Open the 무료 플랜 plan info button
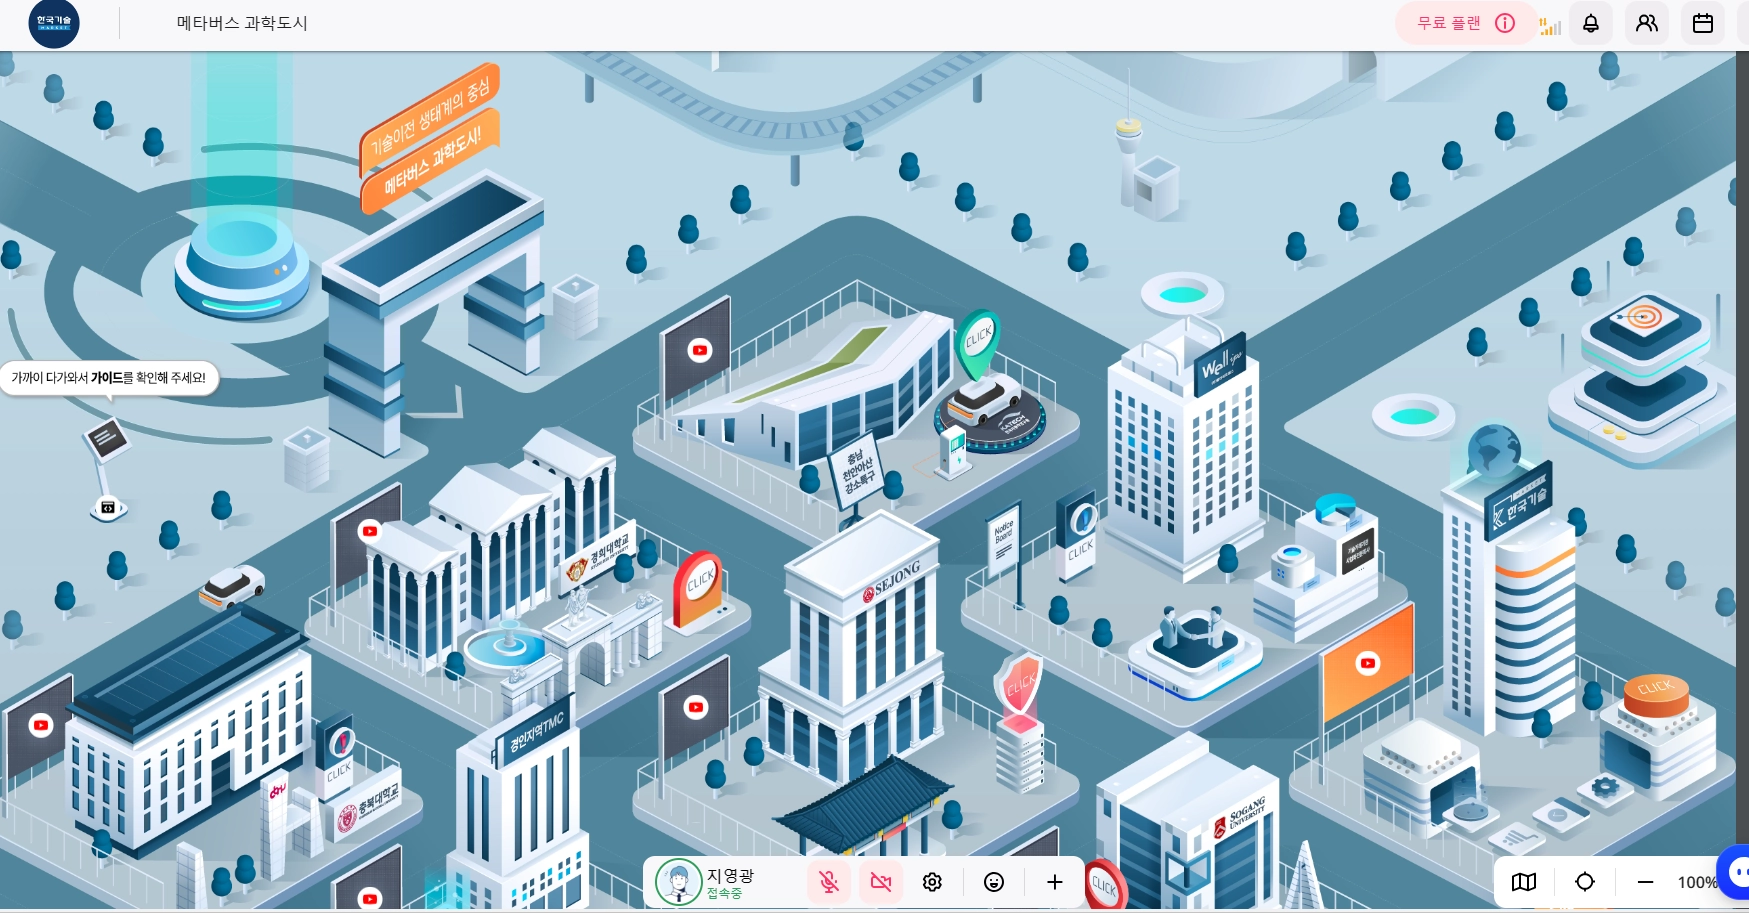 (x=1465, y=23)
